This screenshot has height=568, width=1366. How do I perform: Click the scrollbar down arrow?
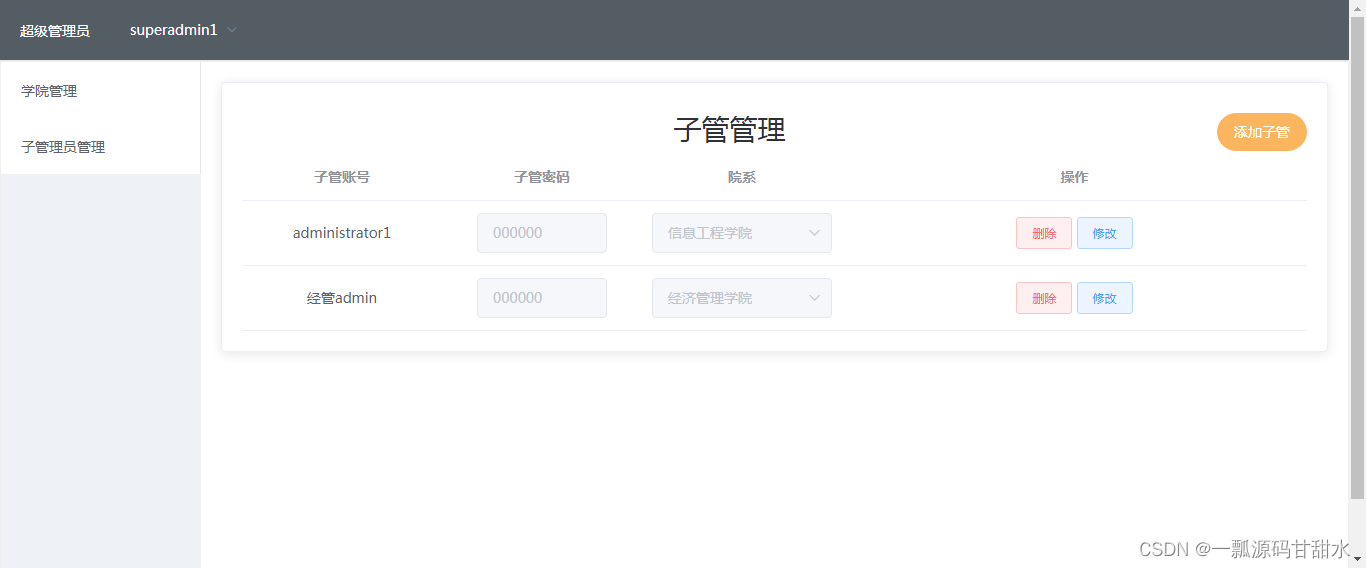click(1357, 559)
